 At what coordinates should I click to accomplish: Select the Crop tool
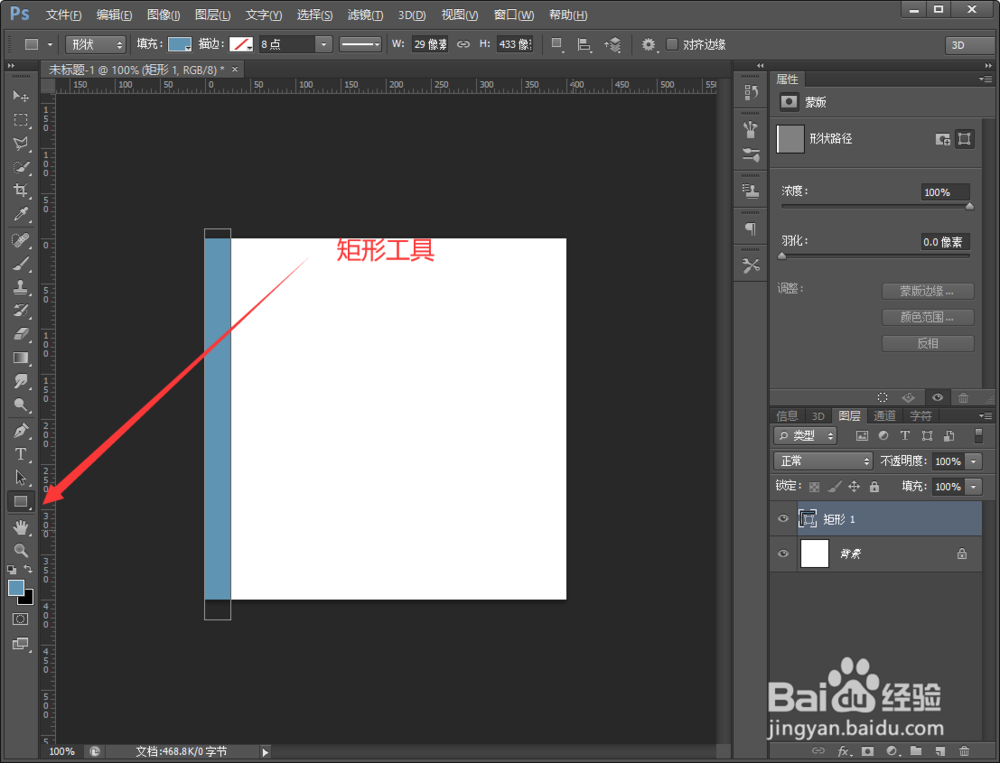point(20,191)
